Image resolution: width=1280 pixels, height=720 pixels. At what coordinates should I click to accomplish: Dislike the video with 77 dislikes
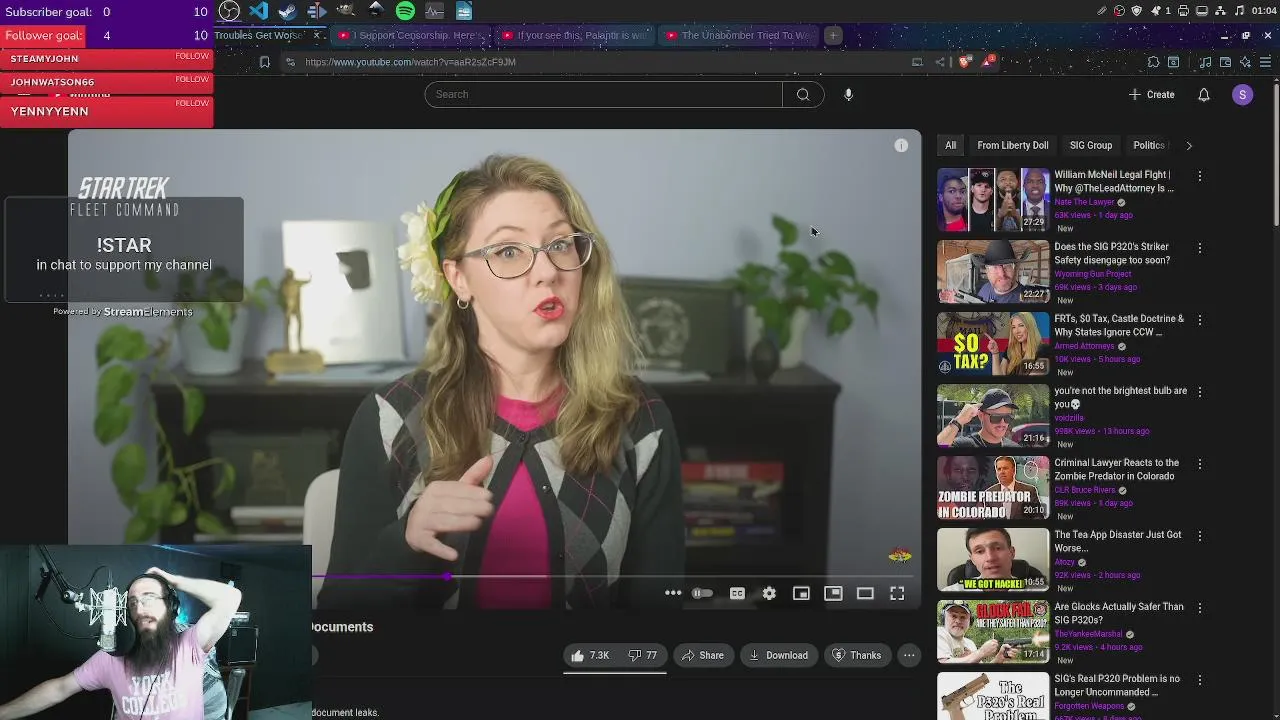point(643,655)
